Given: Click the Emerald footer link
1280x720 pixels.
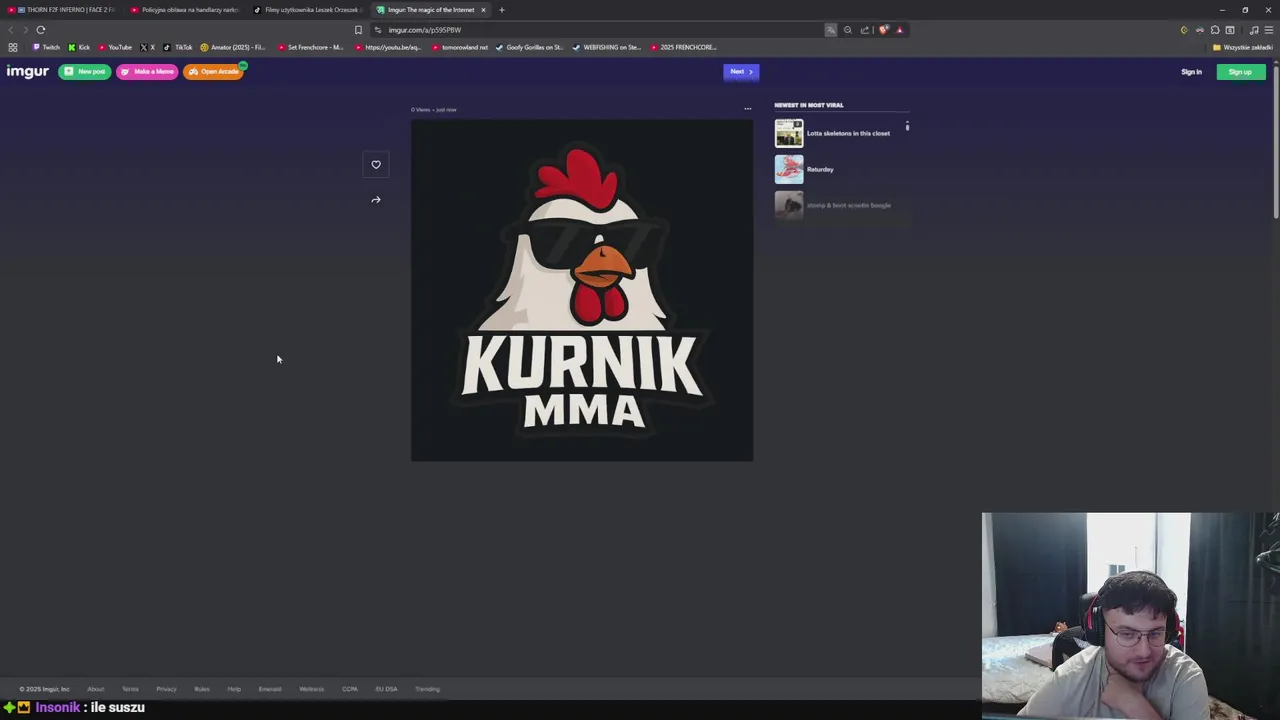Looking at the screenshot, I should tap(270, 689).
